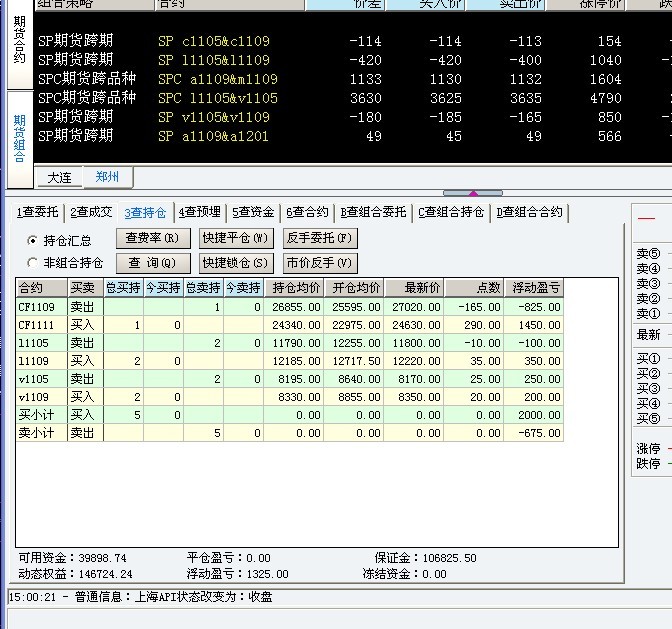Image resolution: width=672 pixels, height=629 pixels.
Task: Open the 1查委托 tab
Action: click(37, 212)
